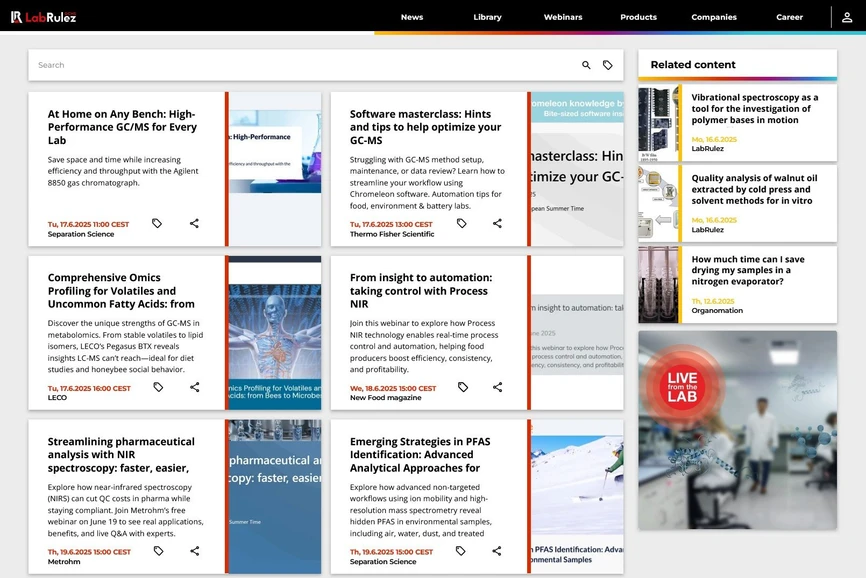Viewport: 866px width, 578px height.
Task: Share the At Home on Any Bench webinar
Action: [x=194, y=223]
